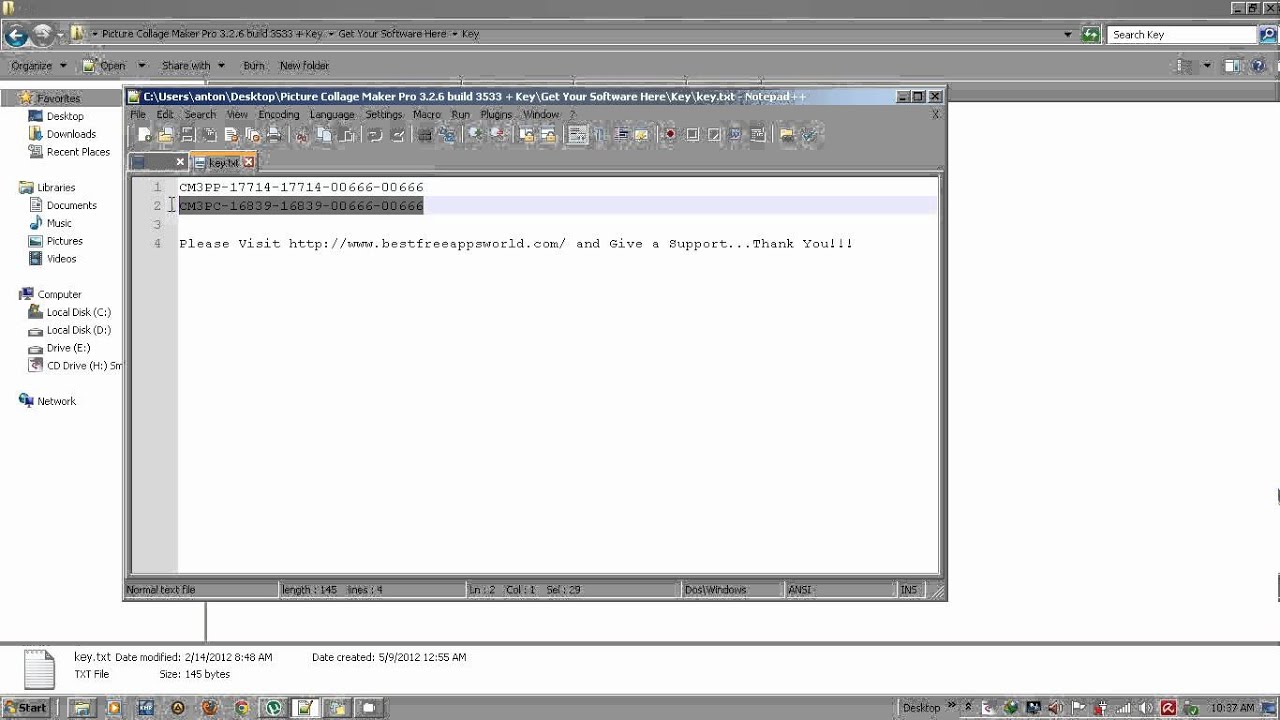Expand the Open button dropdown arrow
The image size is (1280, 720).
(x=141, y=66)
